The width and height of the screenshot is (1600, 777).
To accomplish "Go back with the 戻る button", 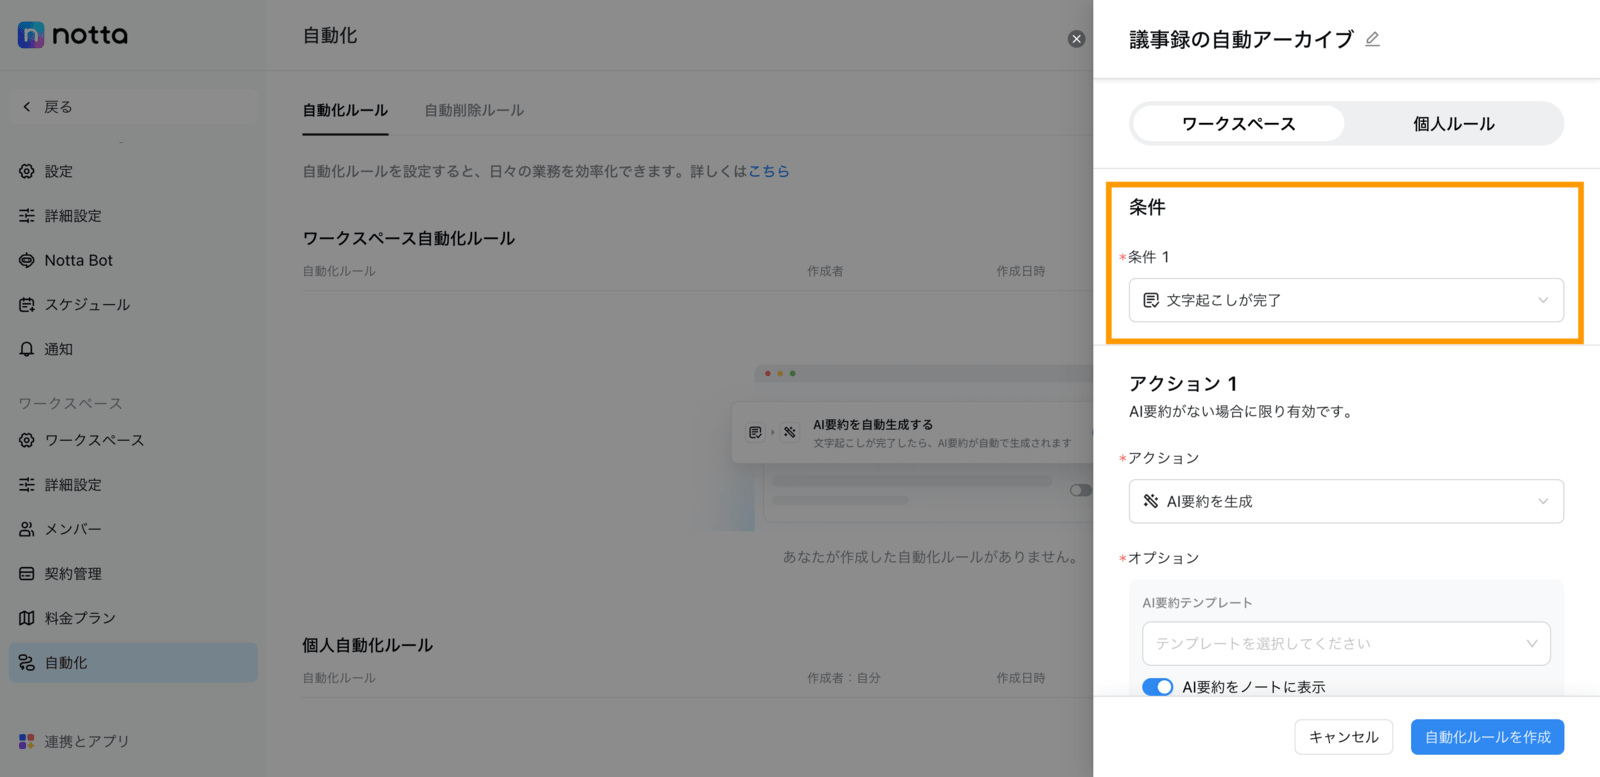I will point(133,107).
